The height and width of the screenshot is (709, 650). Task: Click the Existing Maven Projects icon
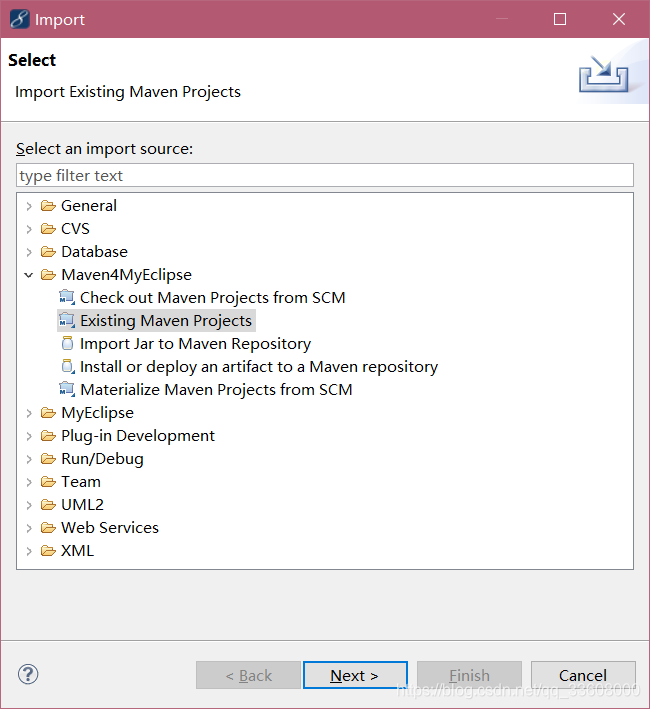click(x=67, y=321)
